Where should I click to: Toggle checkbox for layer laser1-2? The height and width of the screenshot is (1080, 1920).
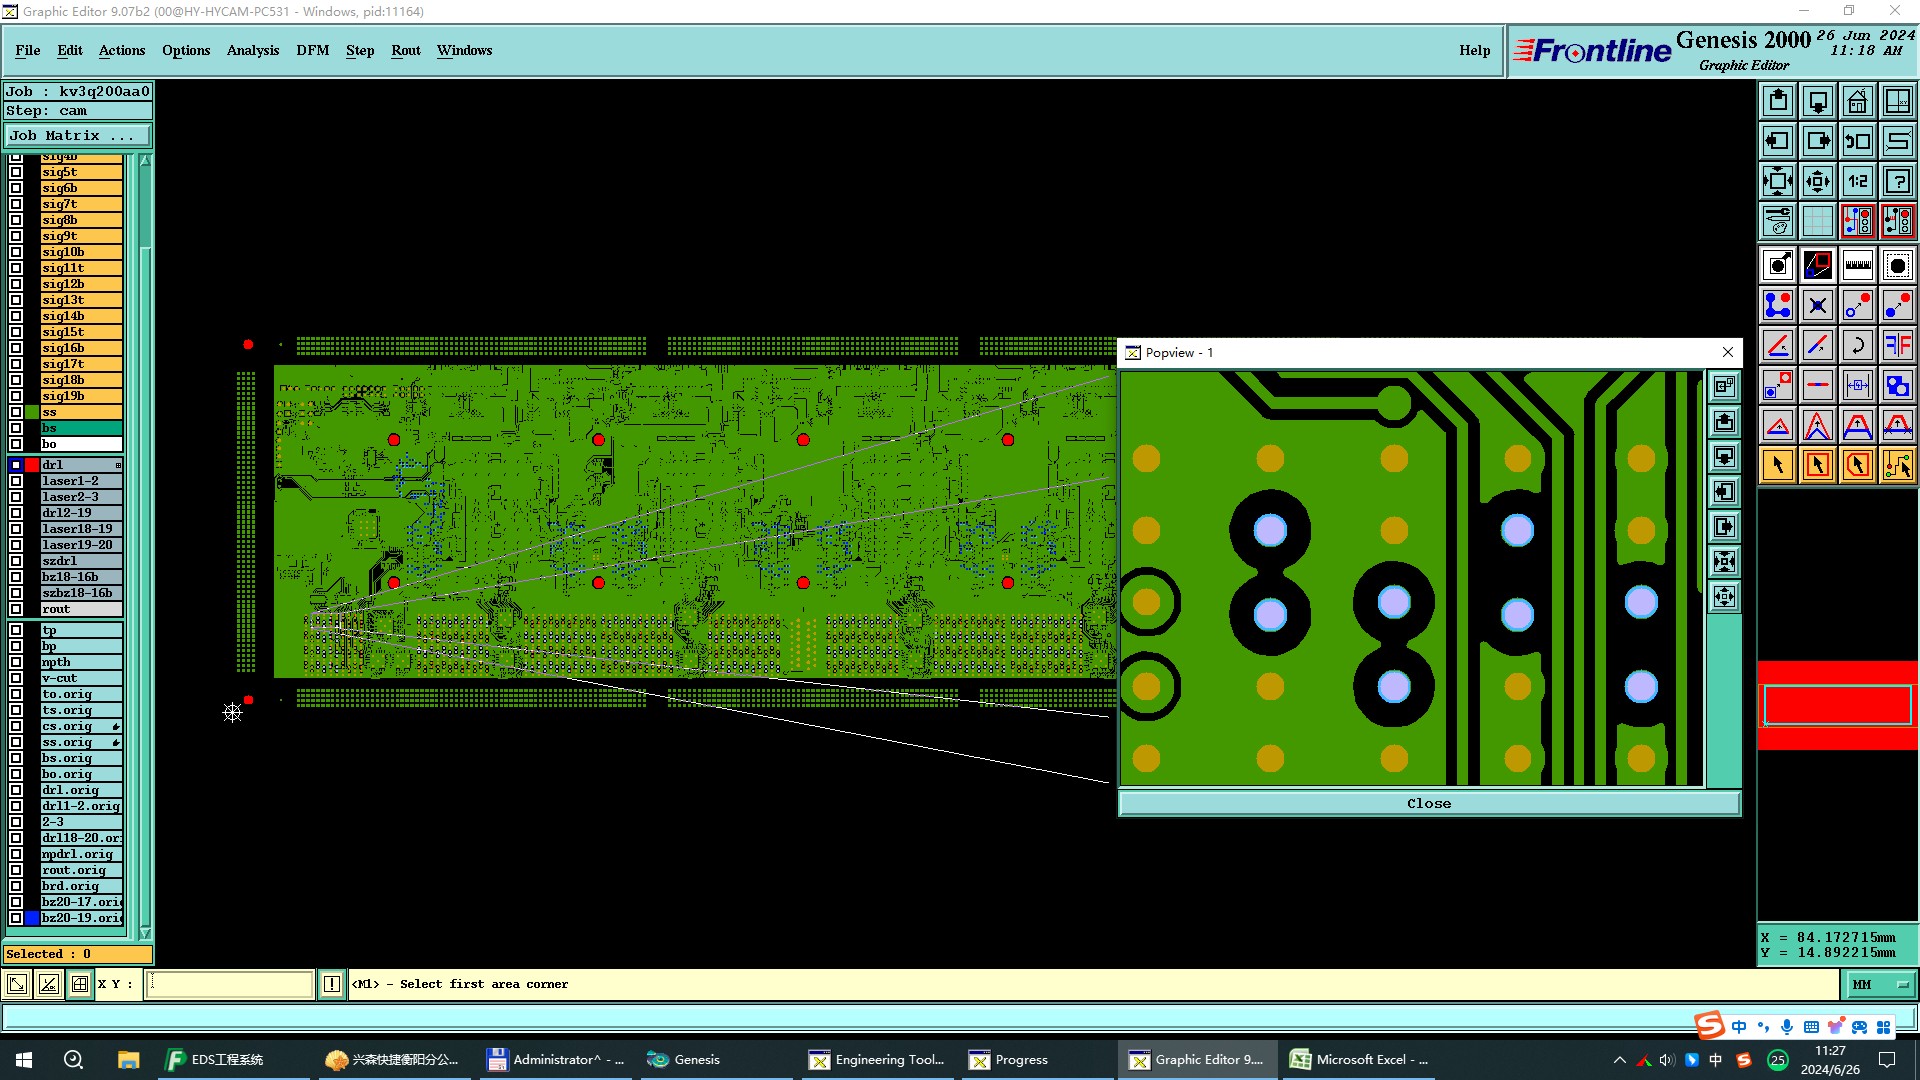(x=16, y=481)
